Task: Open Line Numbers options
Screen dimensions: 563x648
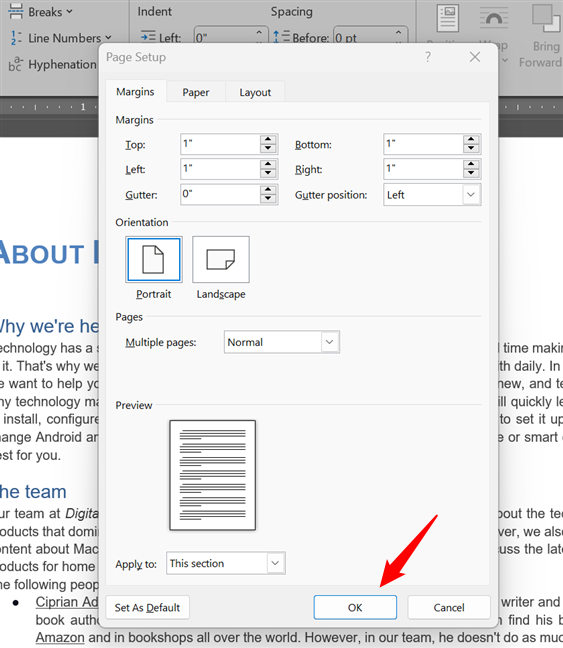Action: click(60, 38)
